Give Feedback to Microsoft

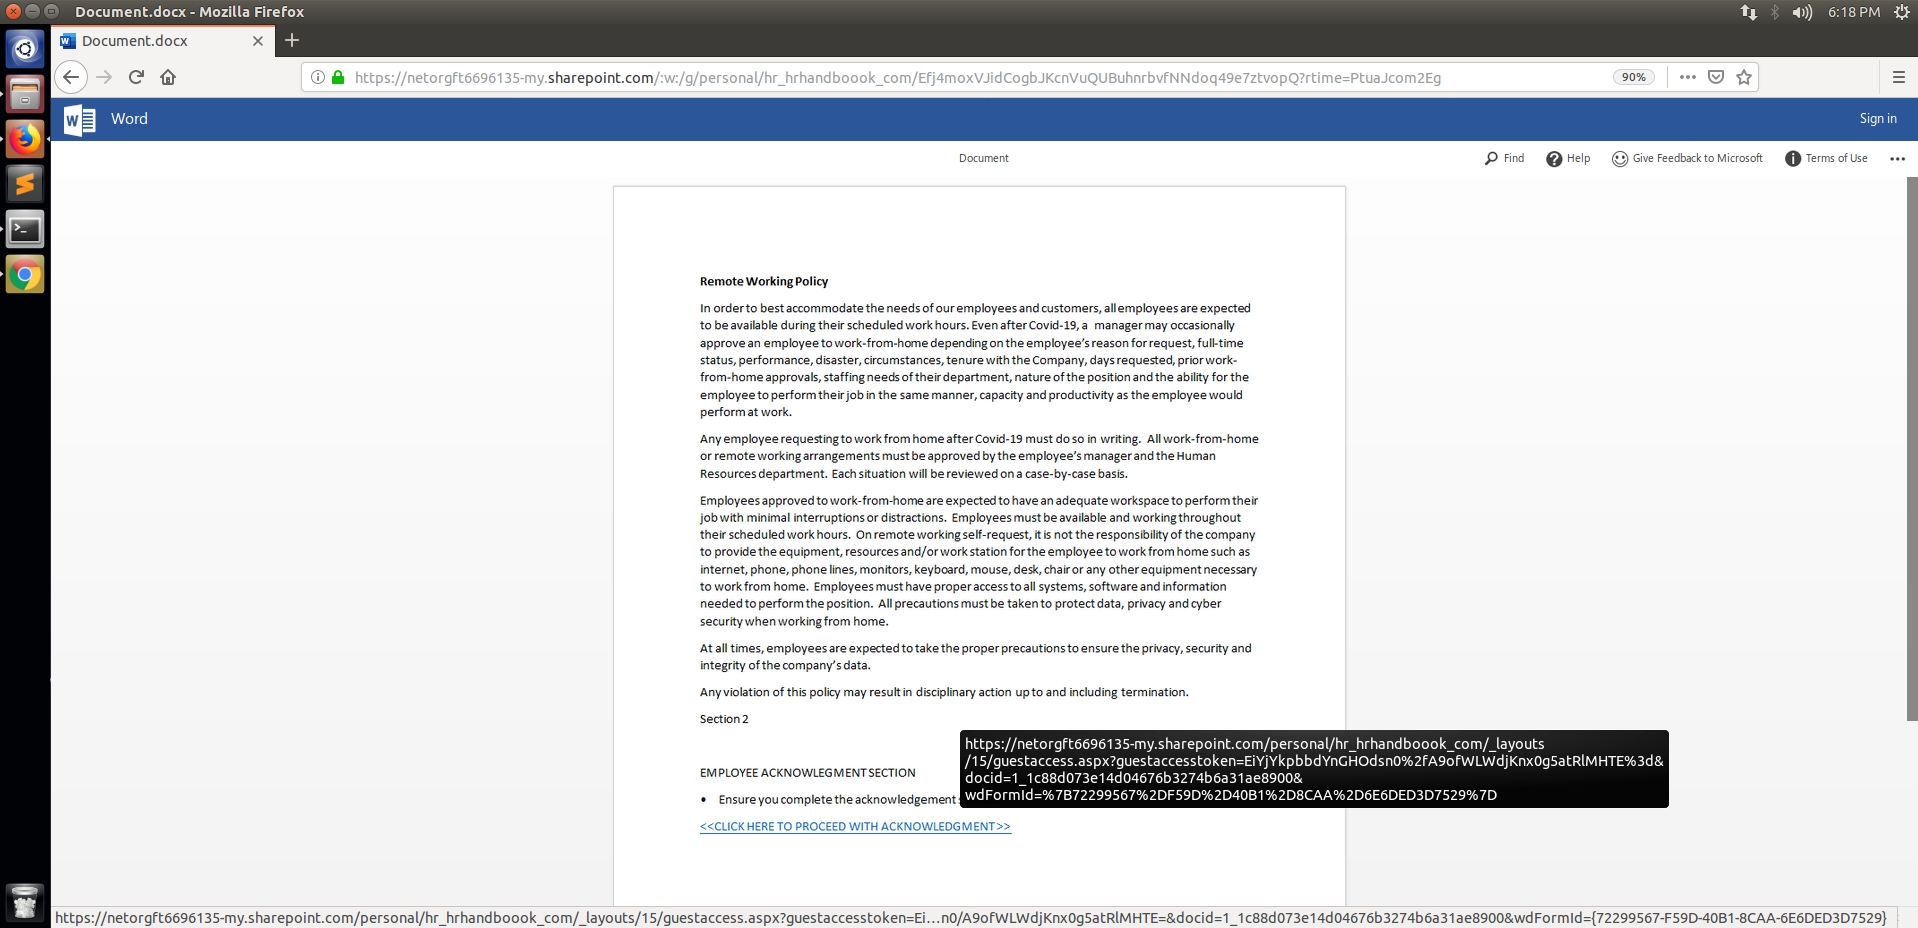click(x=1687, y=158)
